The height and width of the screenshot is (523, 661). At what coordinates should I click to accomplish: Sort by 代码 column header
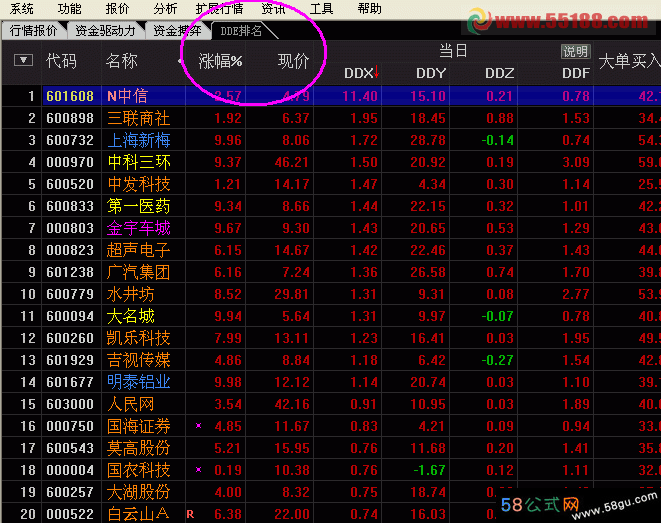(x=62, y=61)
